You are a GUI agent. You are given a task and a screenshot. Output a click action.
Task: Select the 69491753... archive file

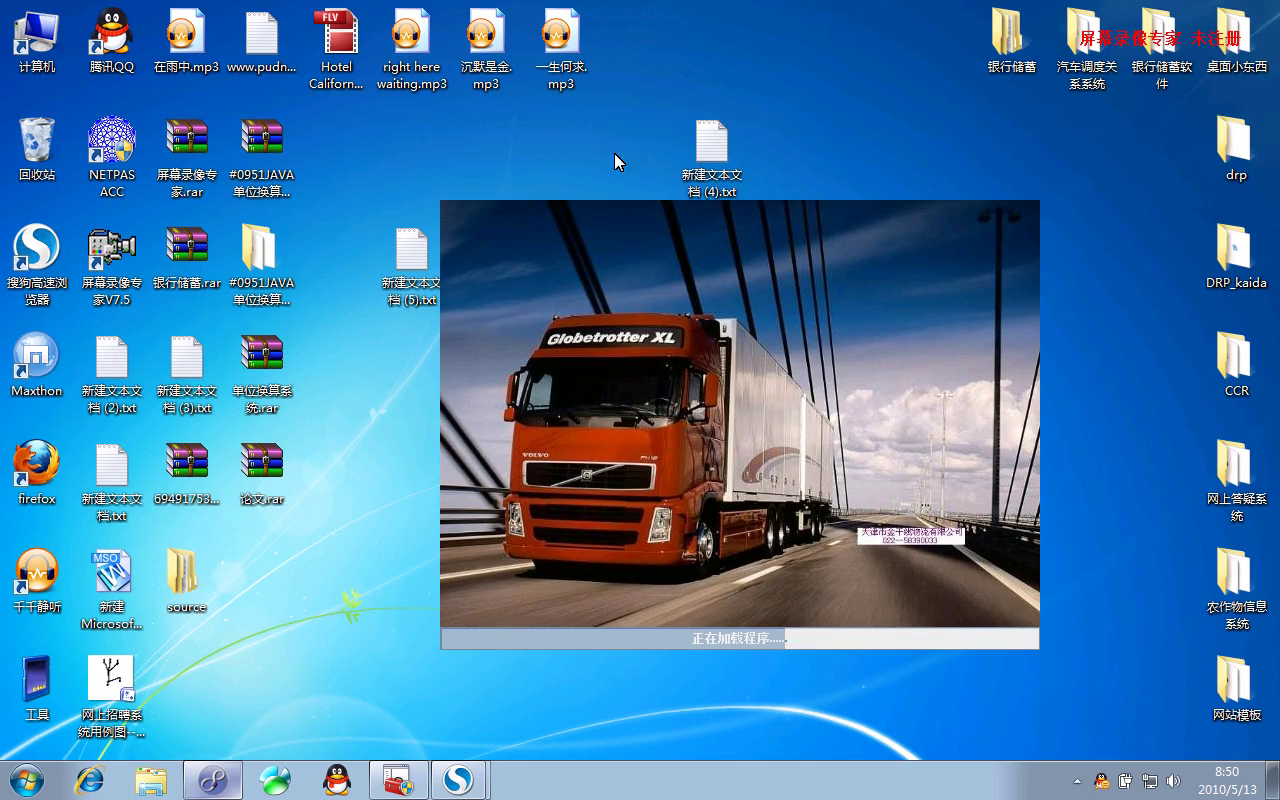pos(187,472)
